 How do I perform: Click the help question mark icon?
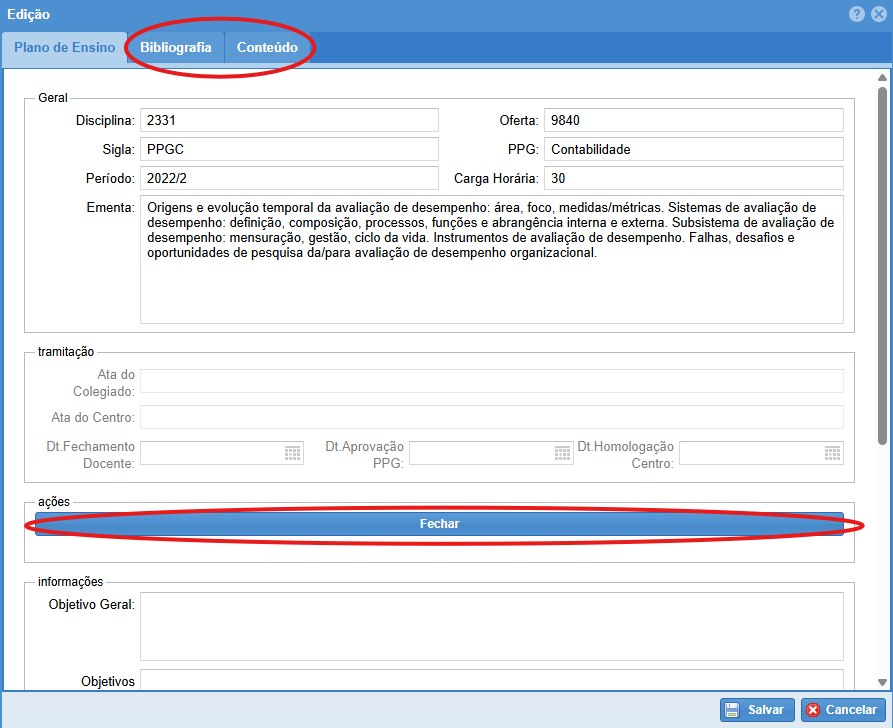[857, 15]
